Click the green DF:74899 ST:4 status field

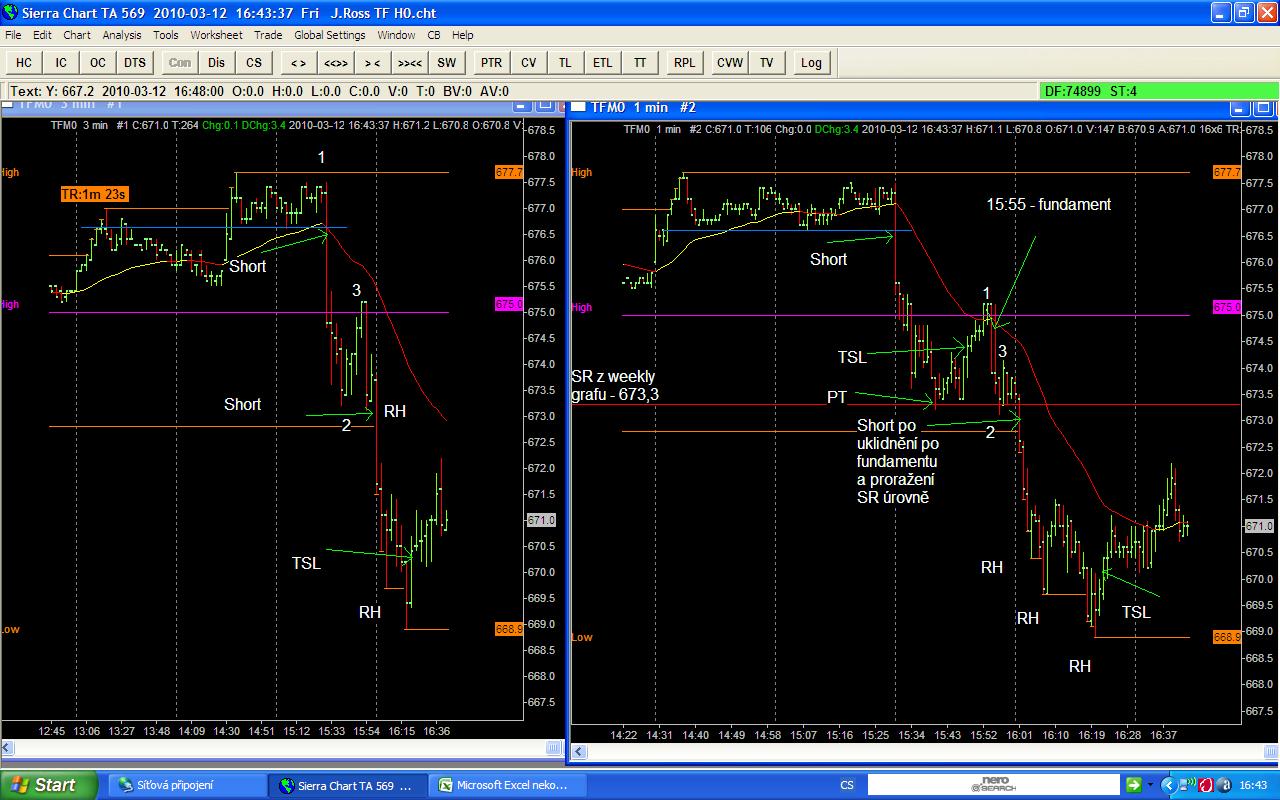(1159, 91)
